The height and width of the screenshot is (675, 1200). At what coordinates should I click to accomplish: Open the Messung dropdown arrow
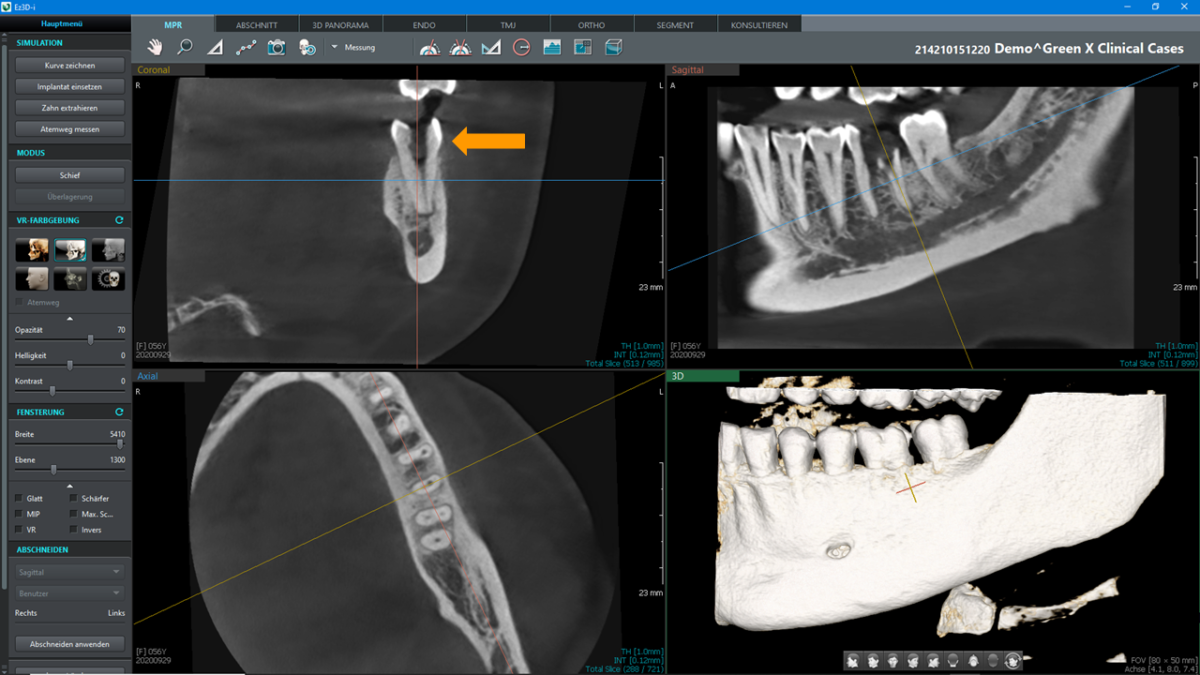[x=335, y=47]
